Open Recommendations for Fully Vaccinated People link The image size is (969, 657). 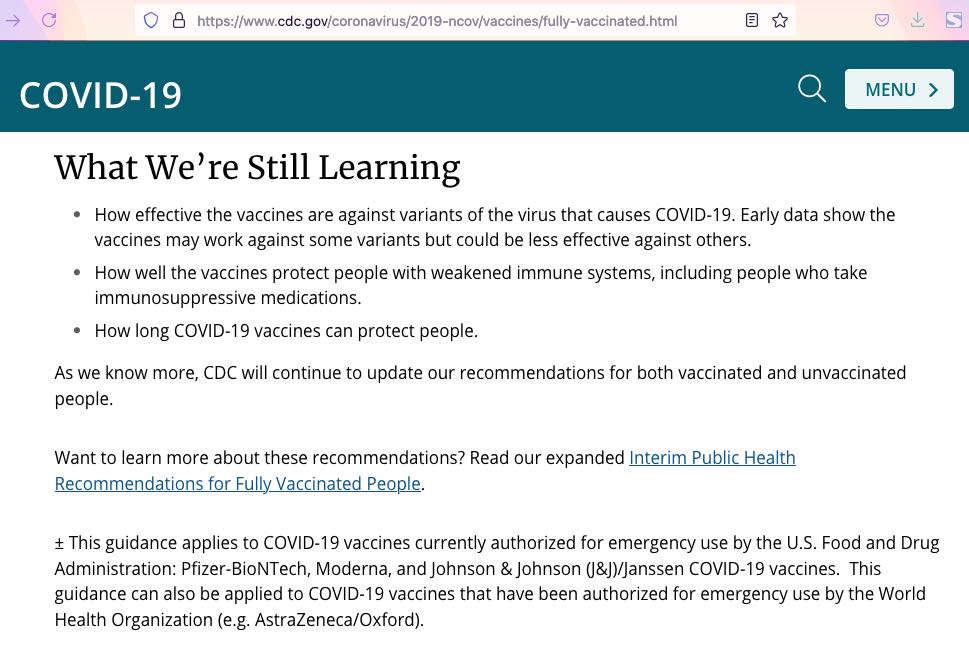238,484
